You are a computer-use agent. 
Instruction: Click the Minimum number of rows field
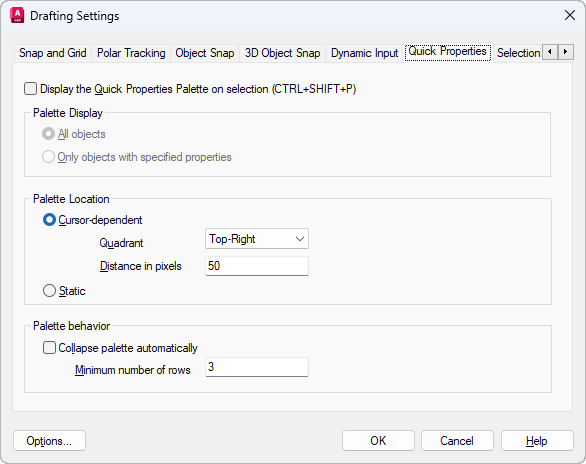point(257,367)
